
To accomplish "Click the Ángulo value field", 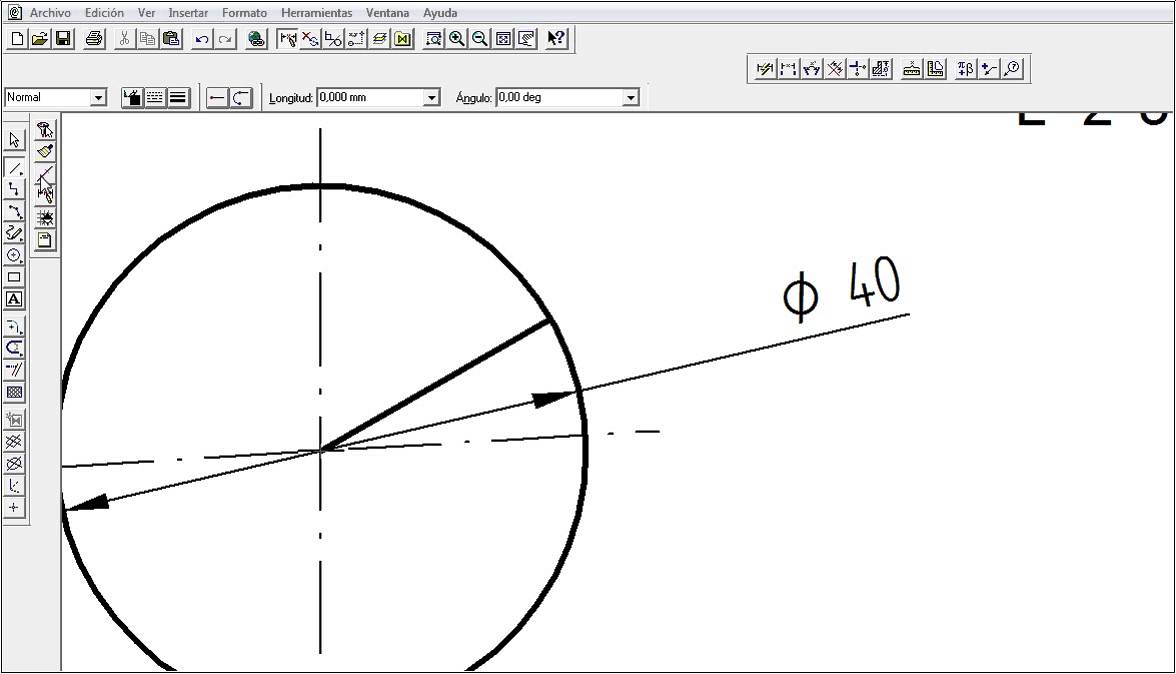I will pyautogui.click(x=560, y=97).
